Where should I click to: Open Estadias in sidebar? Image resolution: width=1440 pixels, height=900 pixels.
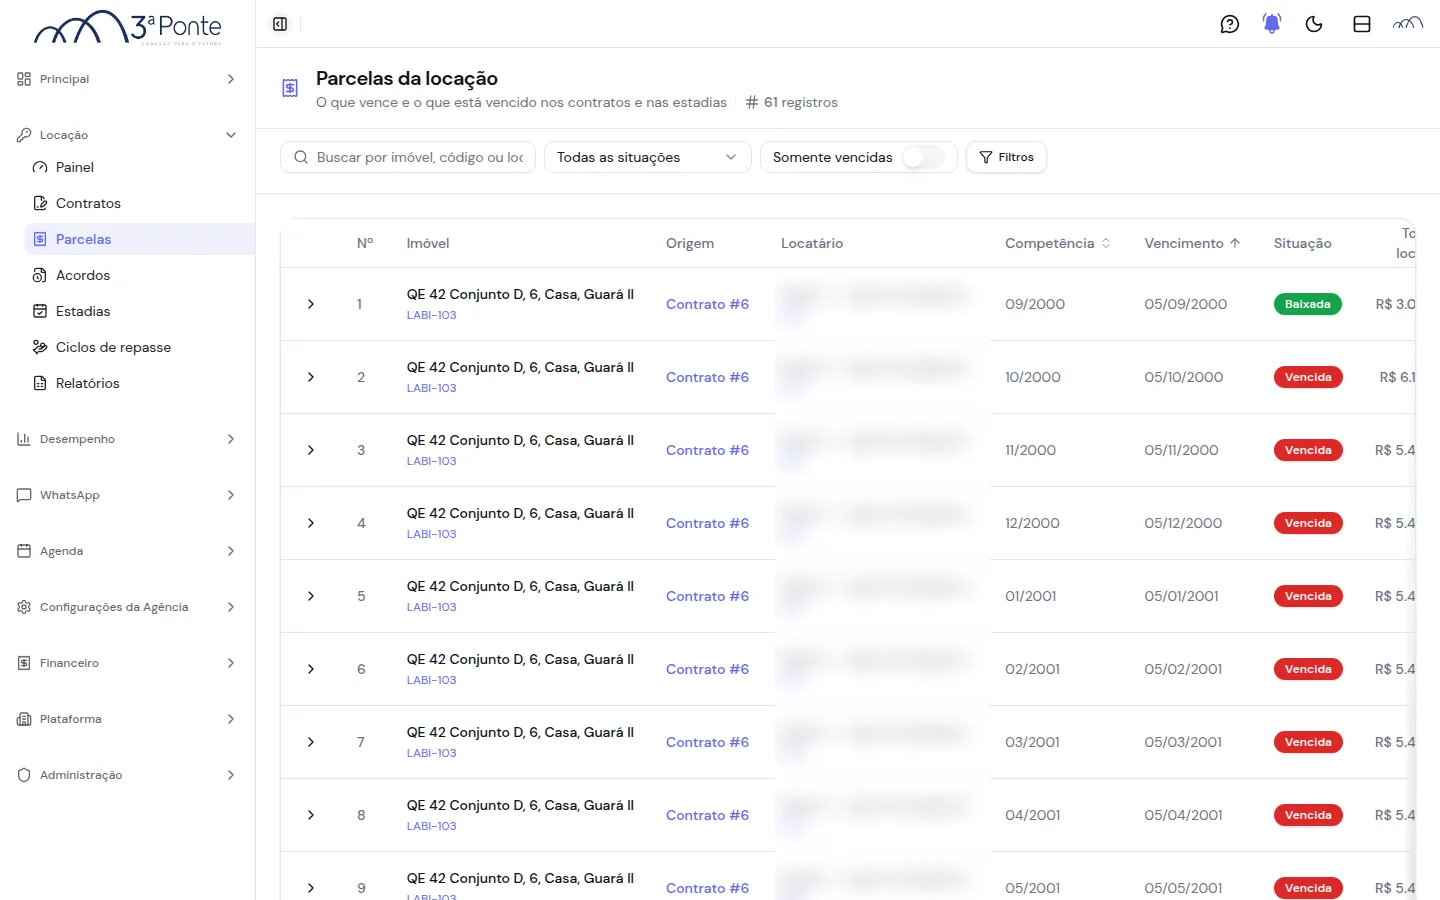[139, 311]
